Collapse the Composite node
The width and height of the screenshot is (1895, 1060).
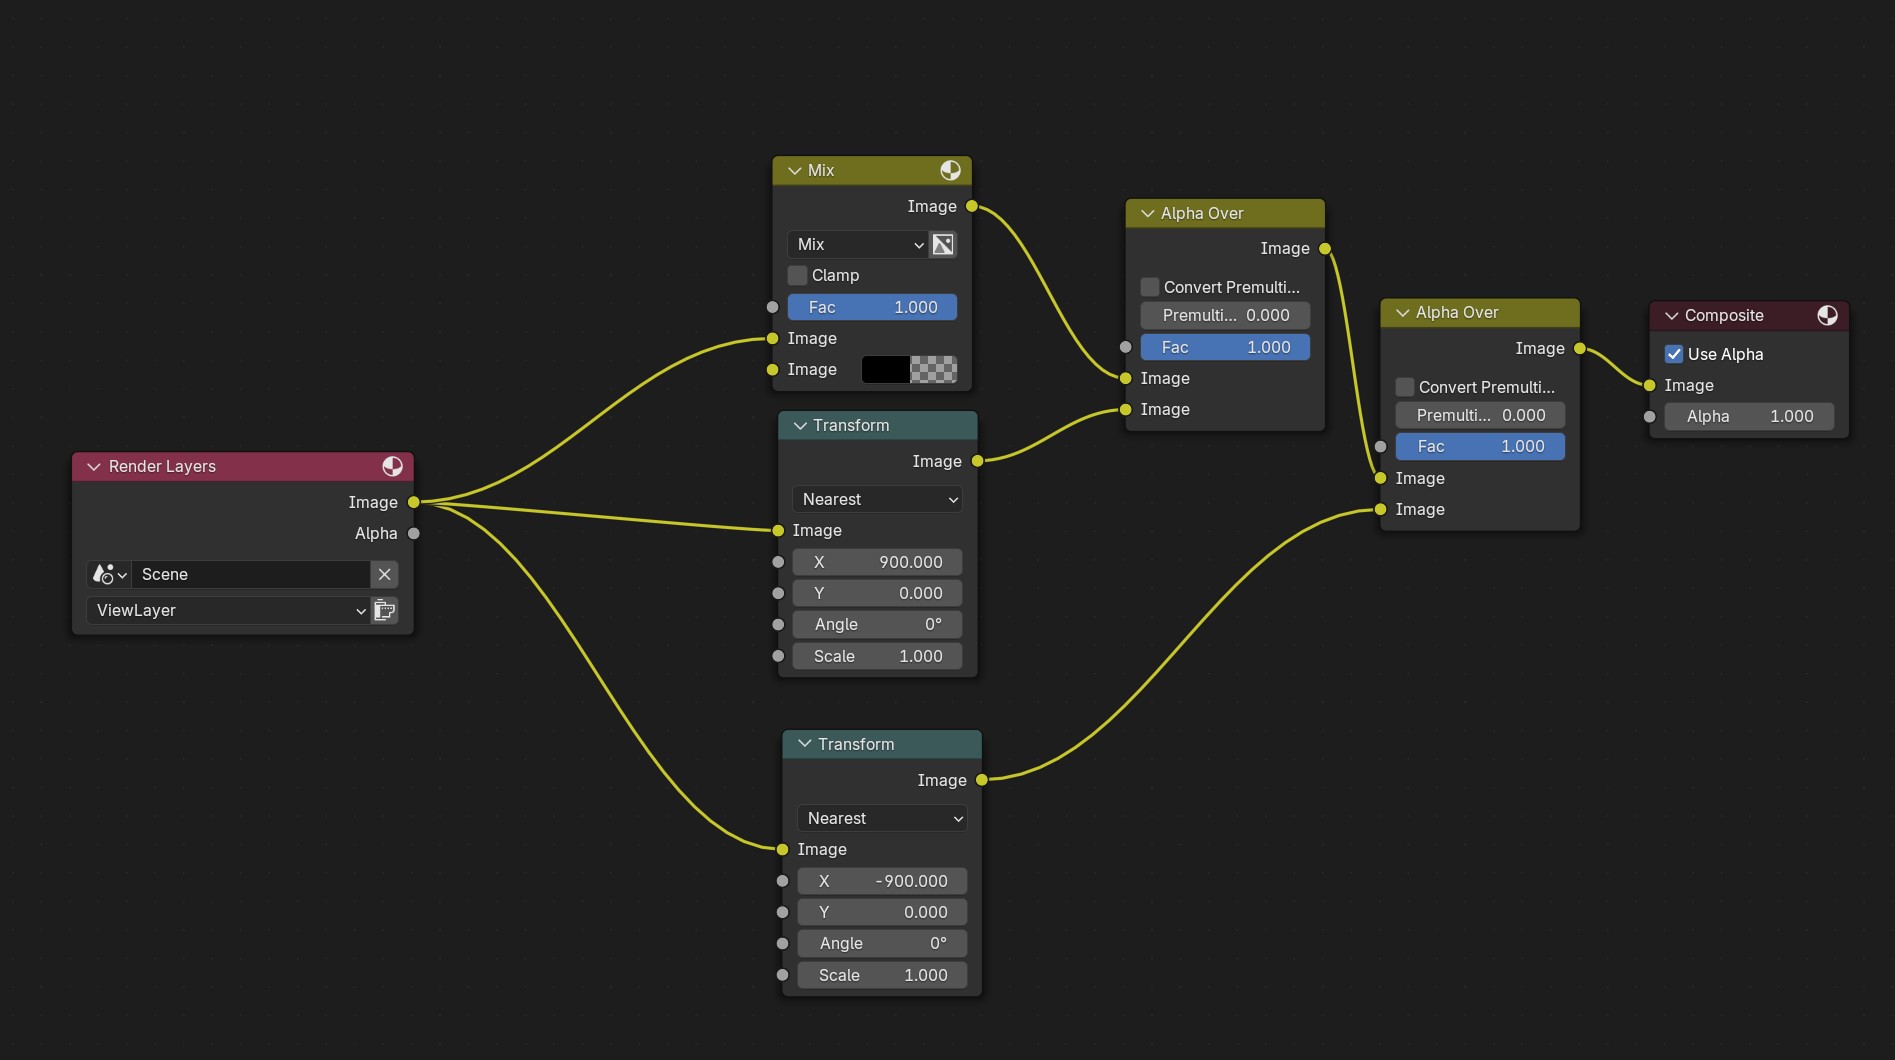(1671, 315)
